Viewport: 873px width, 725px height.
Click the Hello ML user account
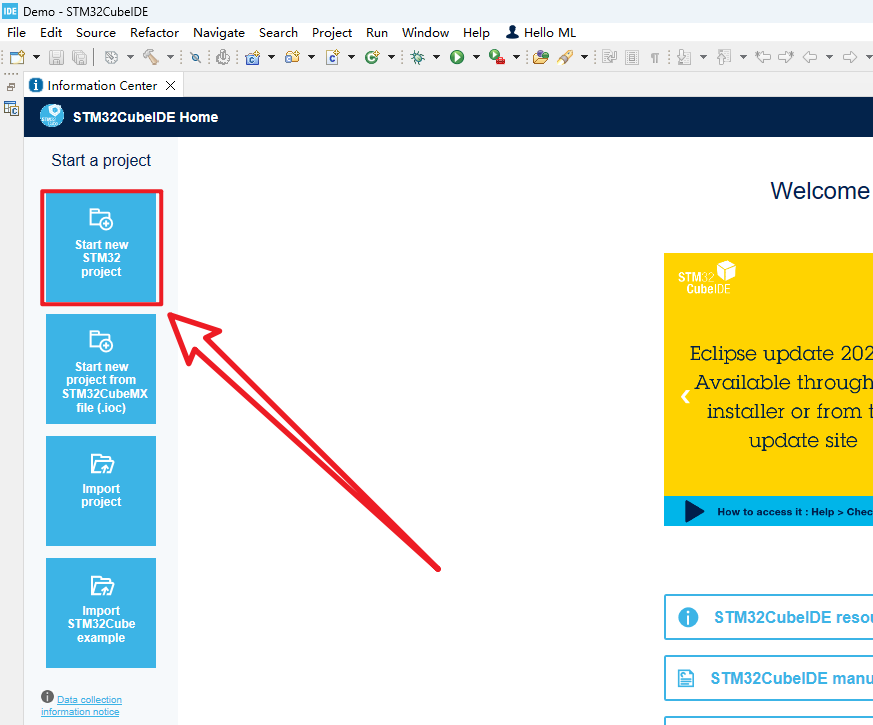541,33
